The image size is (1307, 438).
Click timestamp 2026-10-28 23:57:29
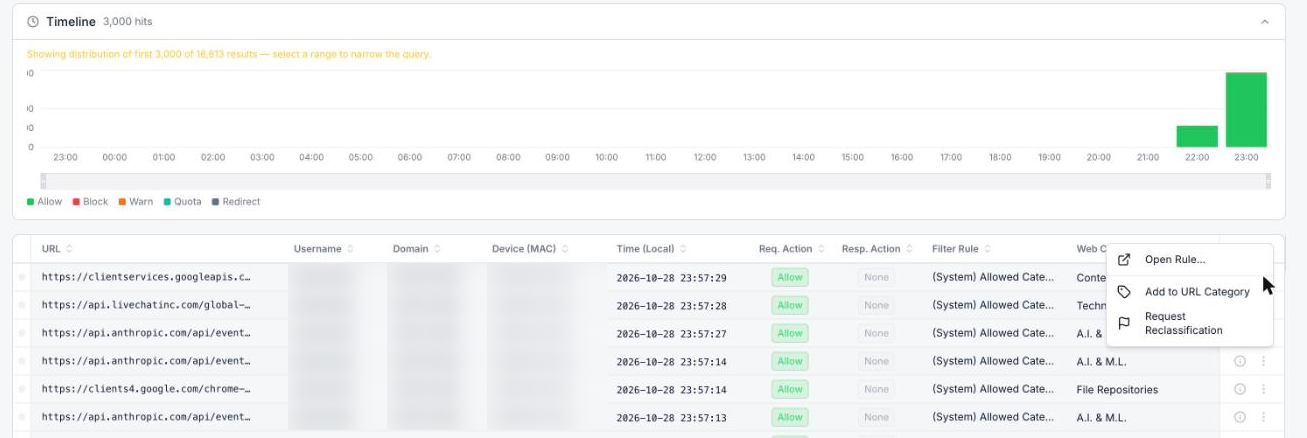[x=671, y=277]
